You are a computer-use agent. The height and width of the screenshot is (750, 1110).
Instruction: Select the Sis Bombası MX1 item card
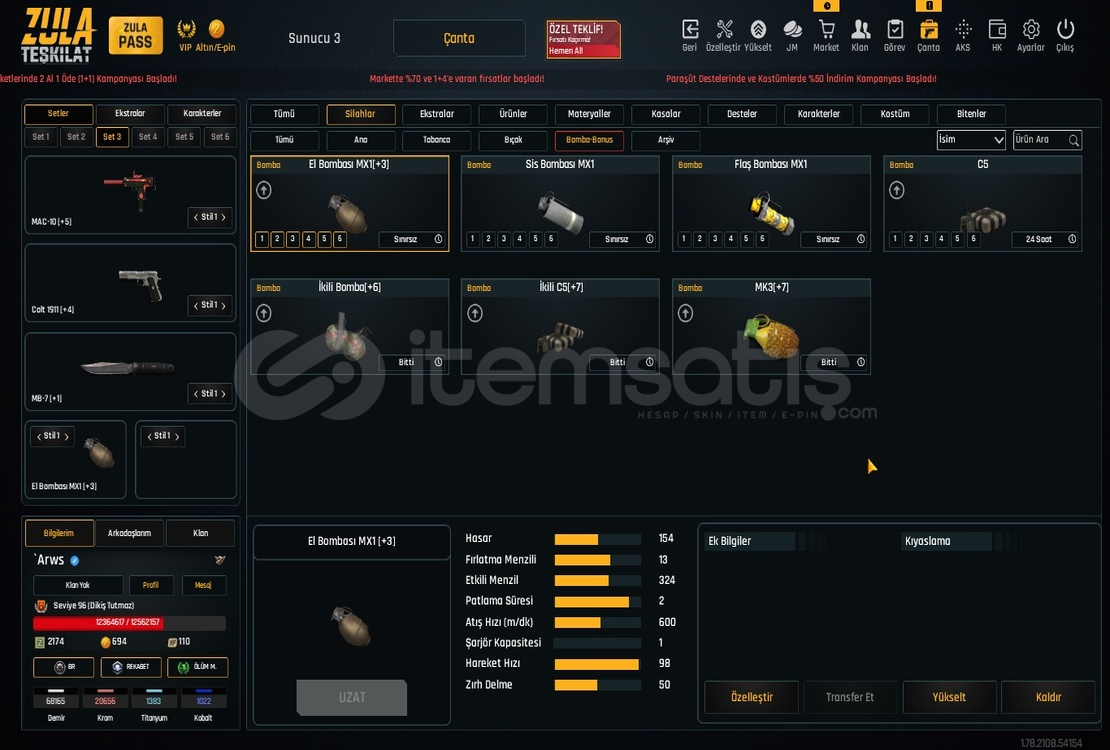tap(560, 204)
